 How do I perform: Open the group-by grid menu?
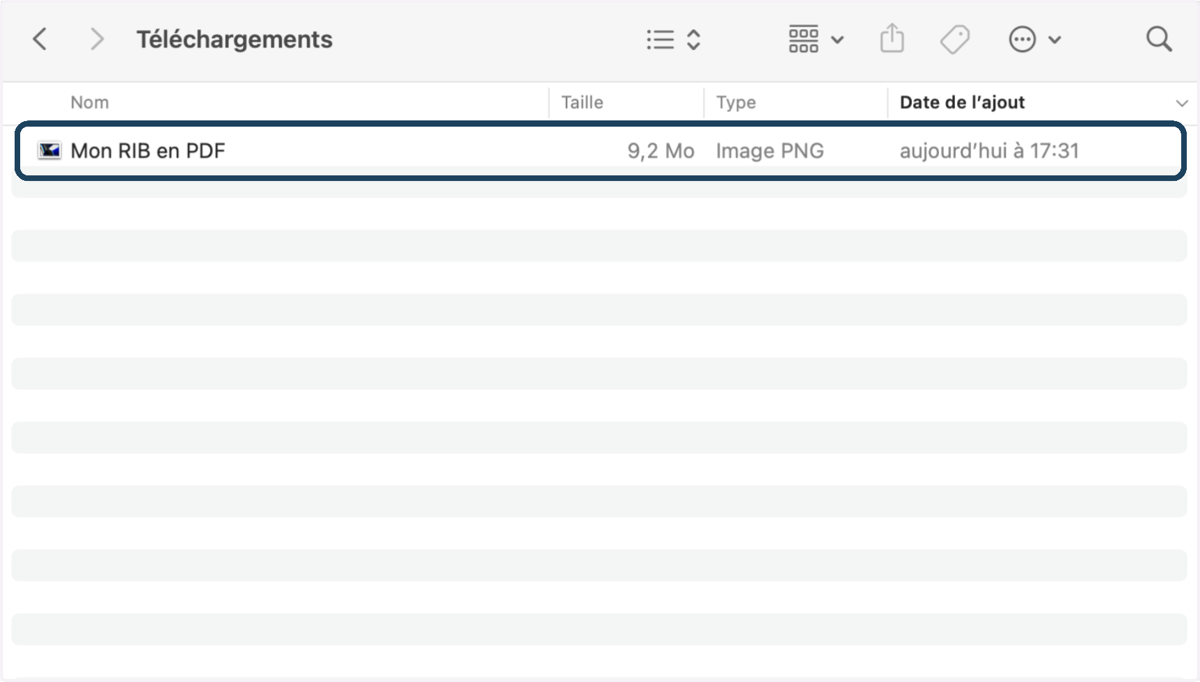816,40
